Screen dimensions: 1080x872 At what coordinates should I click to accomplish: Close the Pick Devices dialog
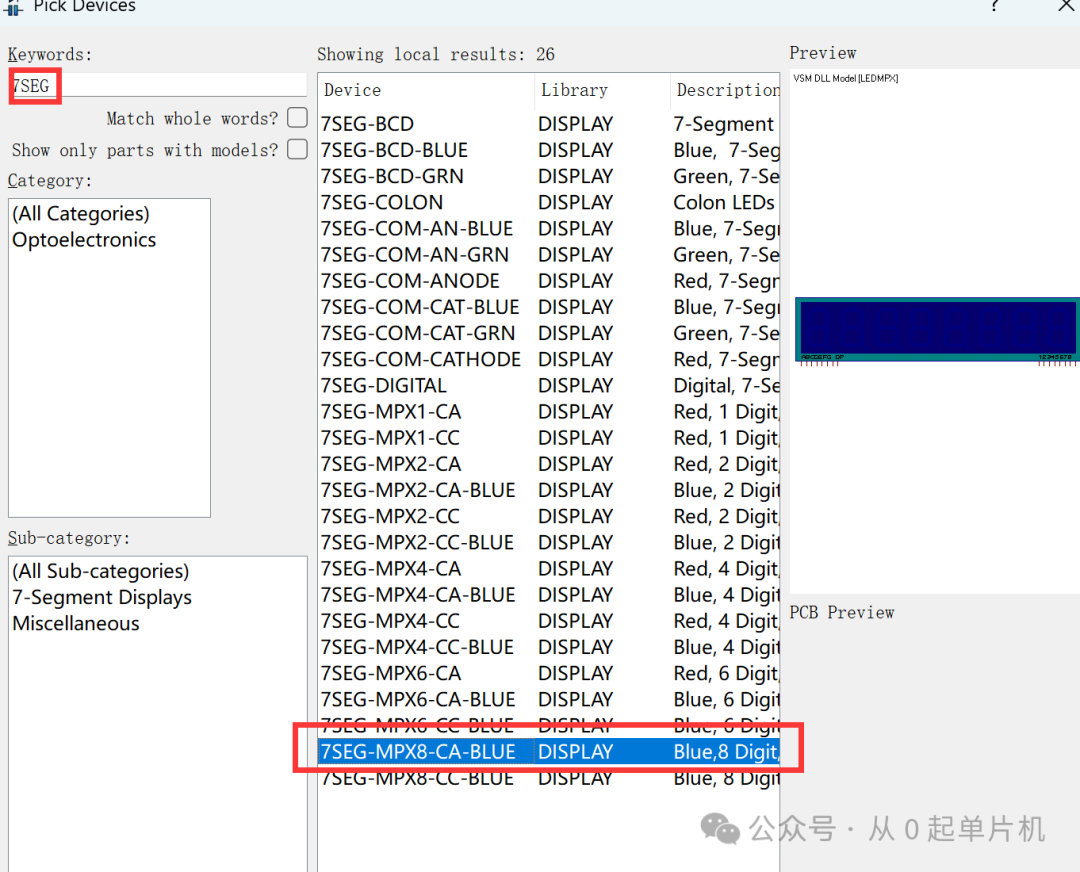(x=1065, y=6)
